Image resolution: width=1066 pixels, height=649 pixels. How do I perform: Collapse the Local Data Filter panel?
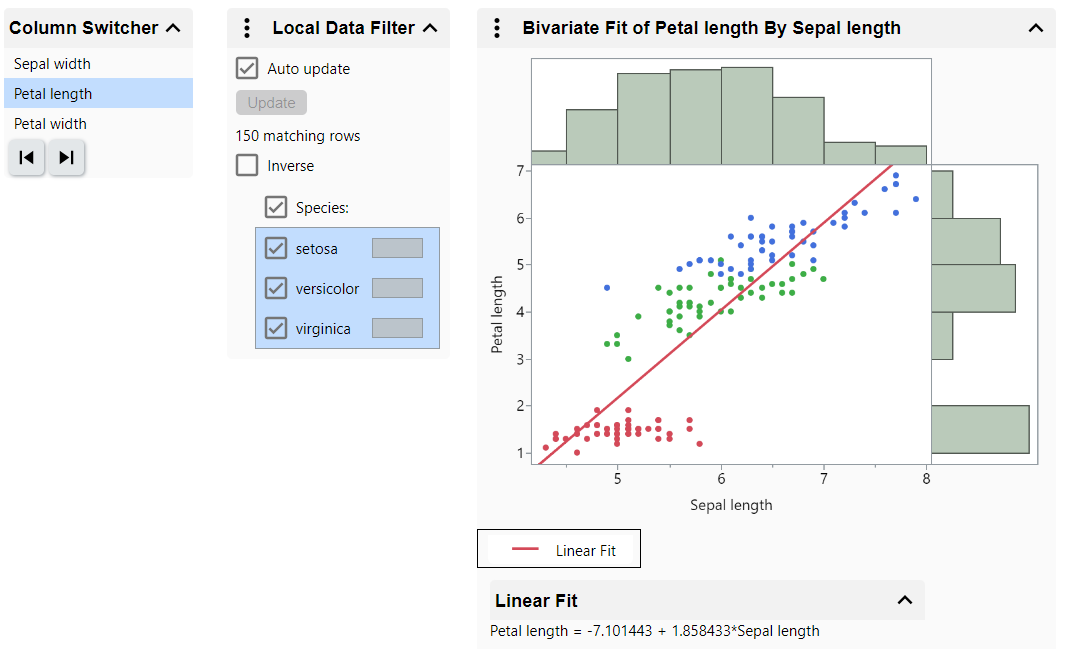(430, 28)
